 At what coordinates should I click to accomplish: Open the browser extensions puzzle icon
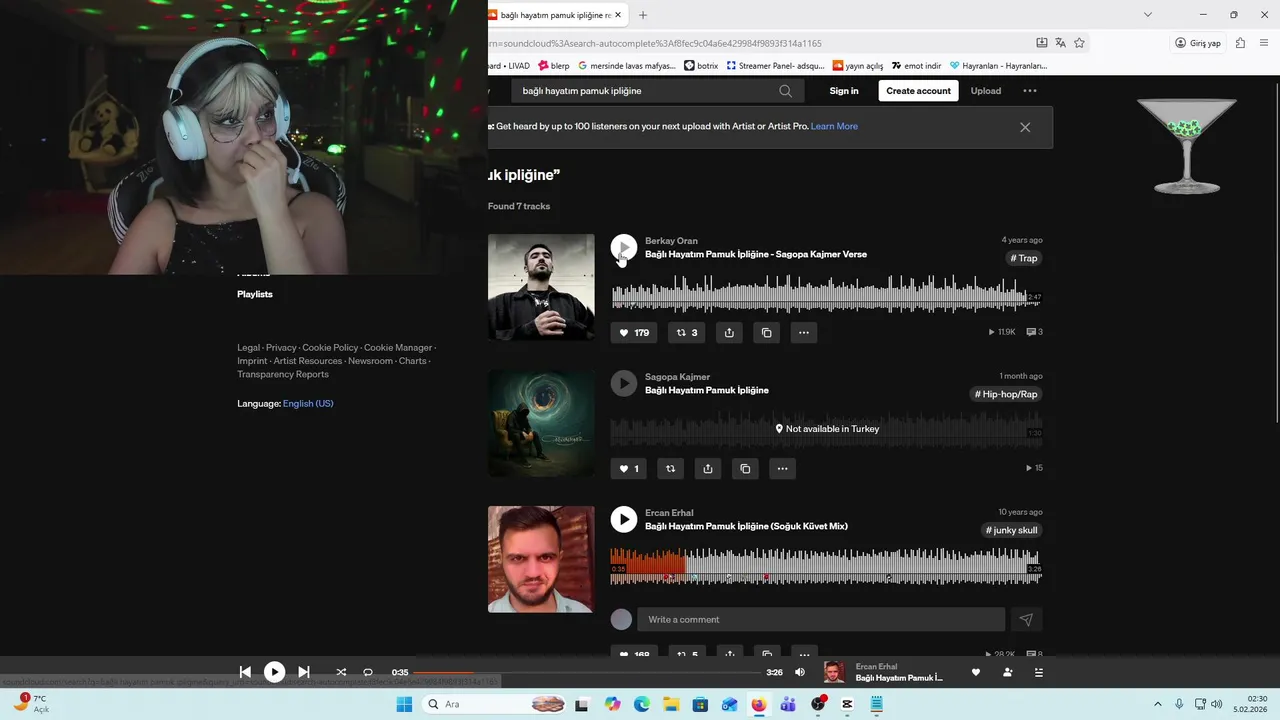1240,43
